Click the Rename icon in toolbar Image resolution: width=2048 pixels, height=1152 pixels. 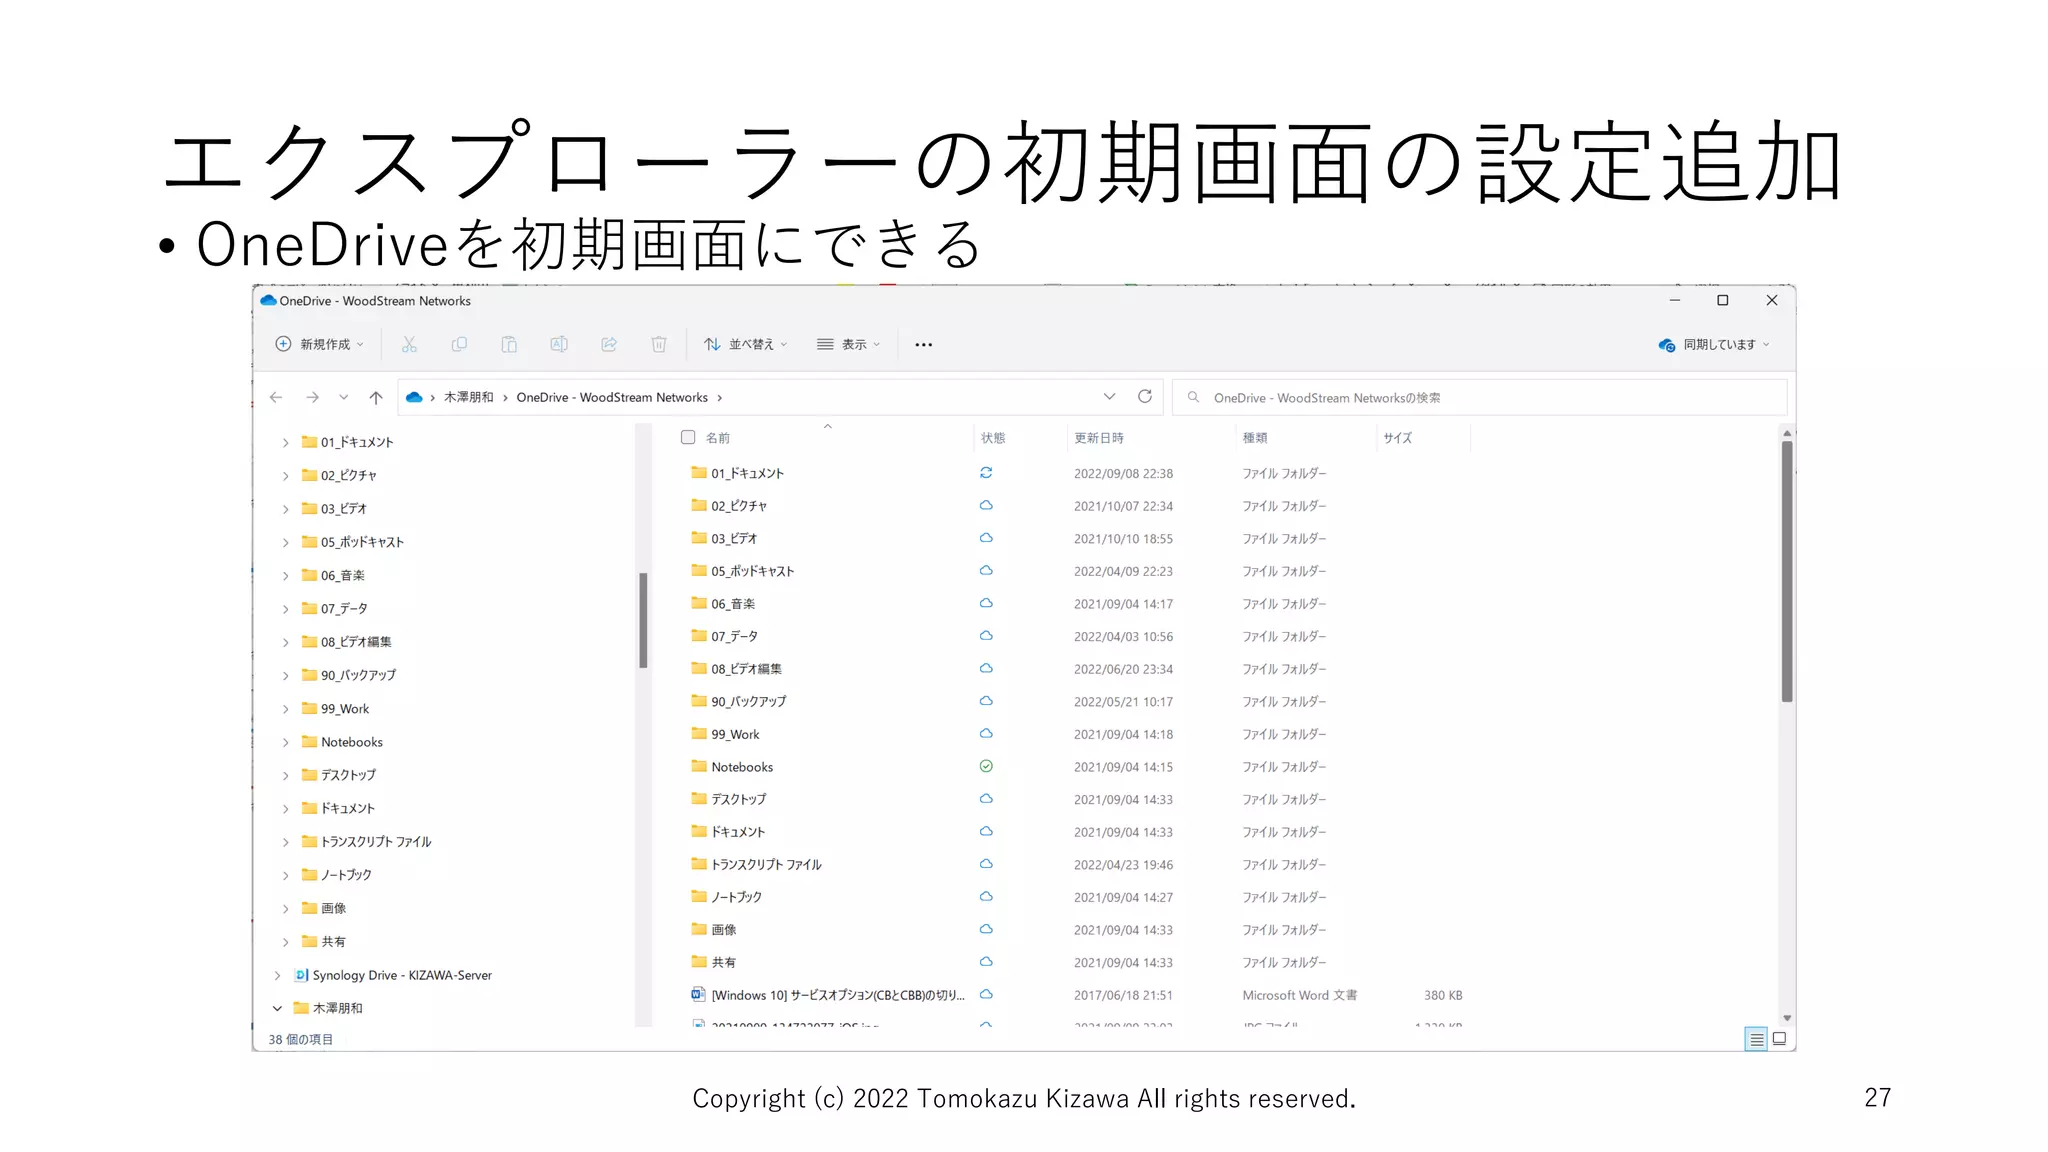click(x=559, y=344)
